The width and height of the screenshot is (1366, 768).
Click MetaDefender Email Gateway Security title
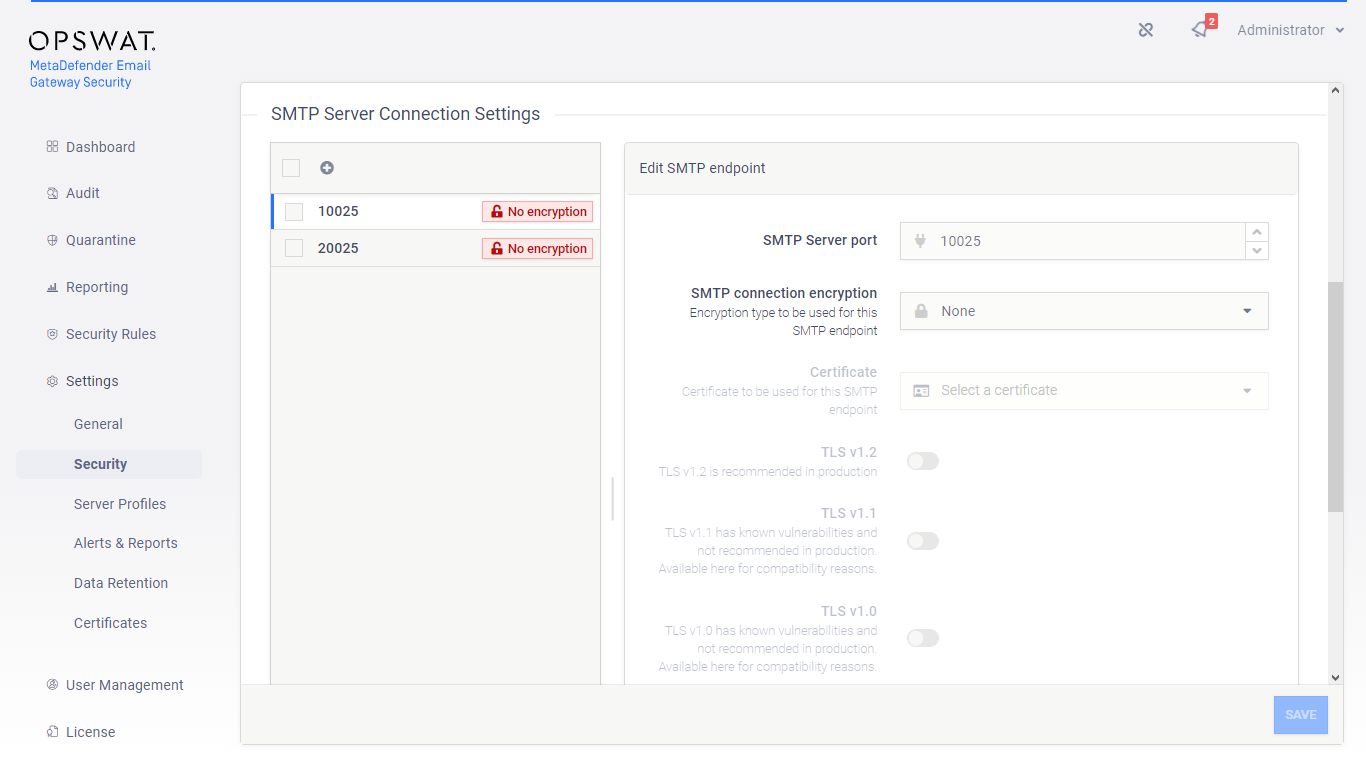point(90,74)
